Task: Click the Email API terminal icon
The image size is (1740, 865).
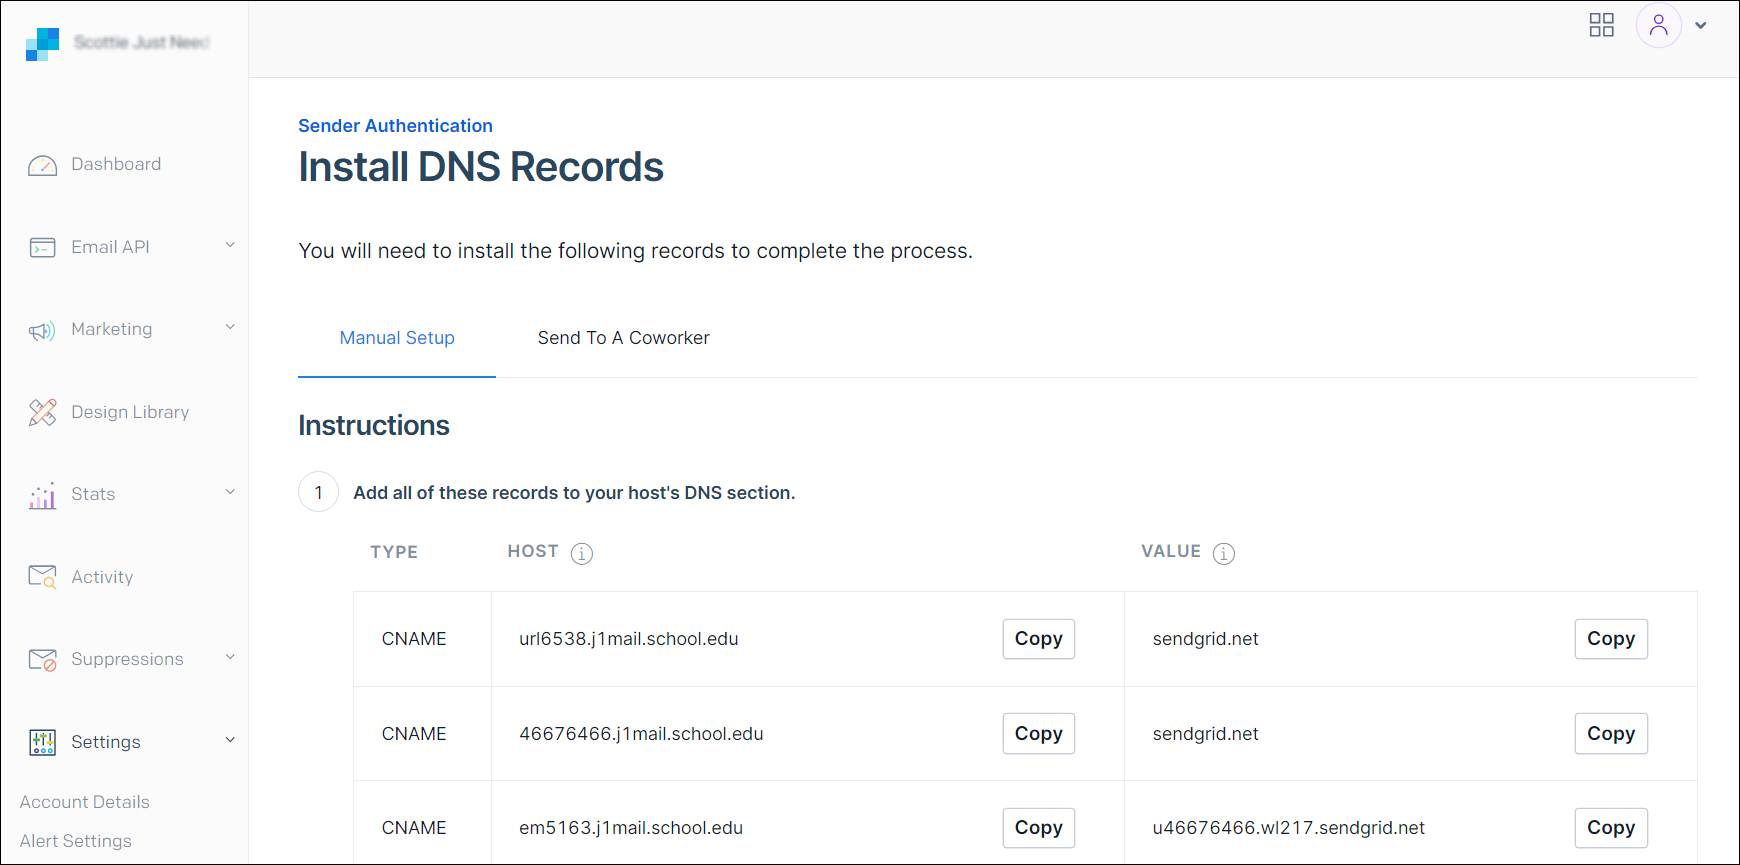Action: [x=42, y=247]
